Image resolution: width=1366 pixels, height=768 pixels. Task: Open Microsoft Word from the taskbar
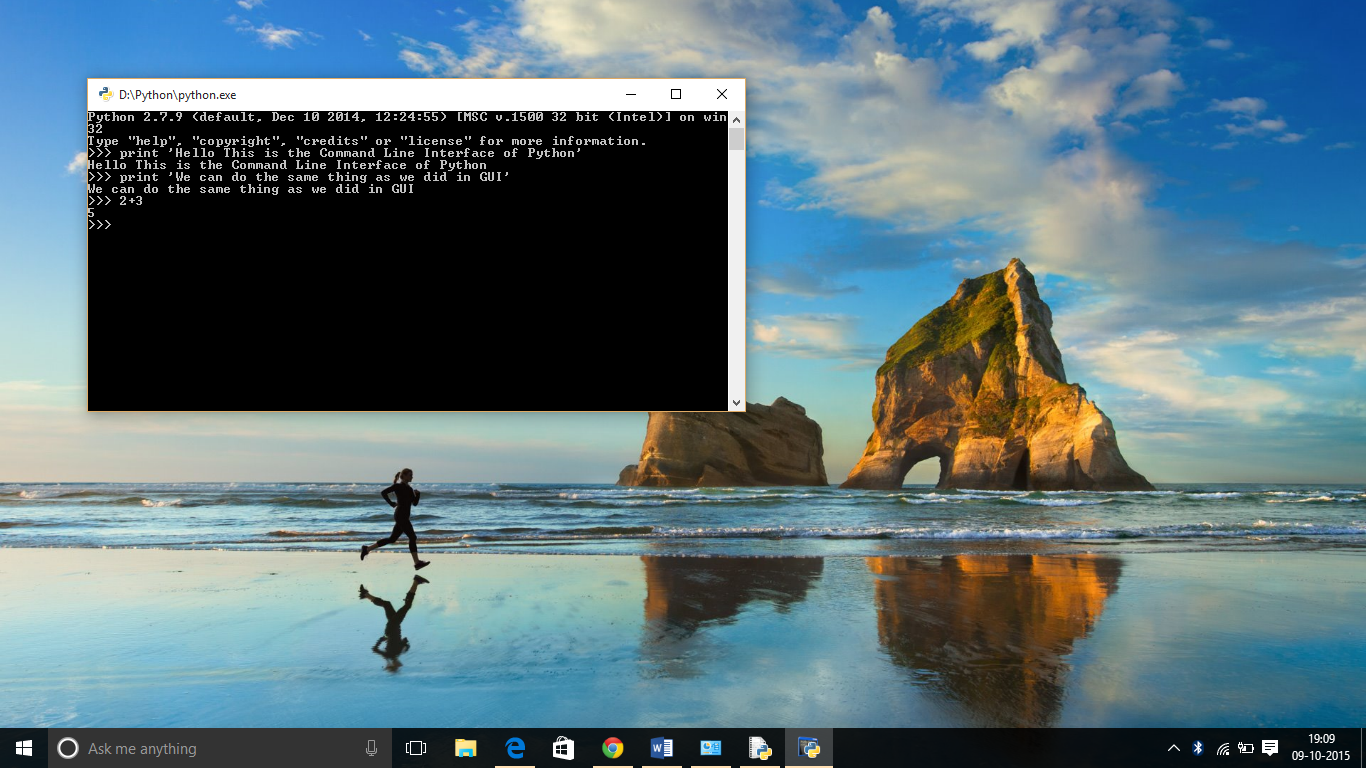662,748
